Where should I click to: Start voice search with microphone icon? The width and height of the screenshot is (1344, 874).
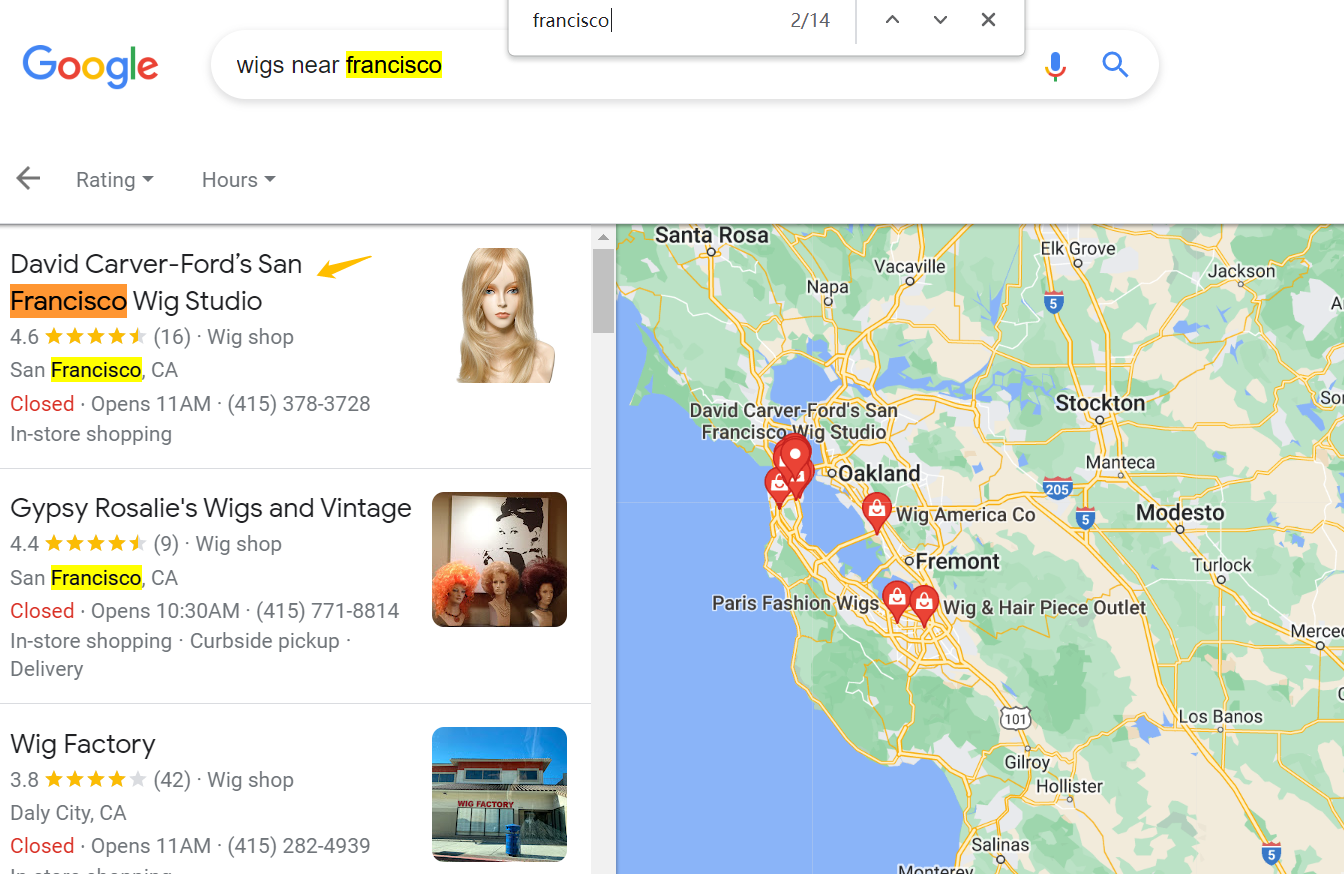[1055, 66]
